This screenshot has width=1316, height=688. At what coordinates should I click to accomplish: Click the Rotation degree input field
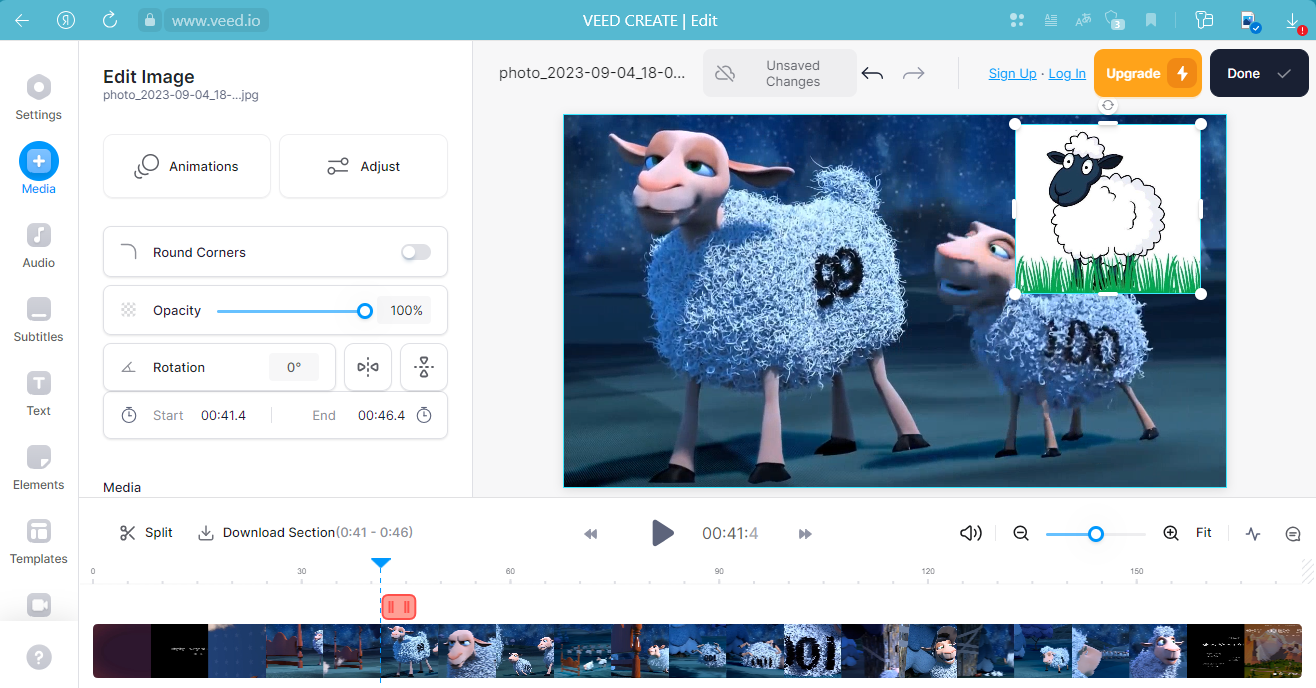[x=294, y=367]
